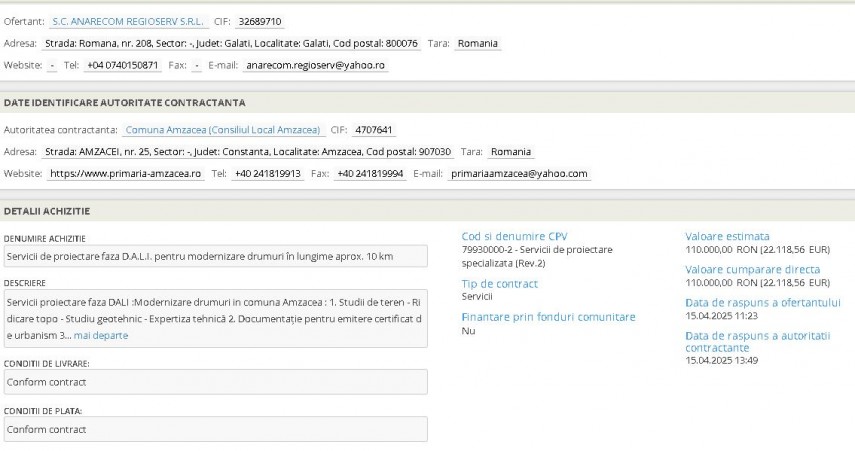Open Comuna Amzacea (Consiliul Local Amzacea) link
Screen dimensions: 855x451
tap(223, 130)
